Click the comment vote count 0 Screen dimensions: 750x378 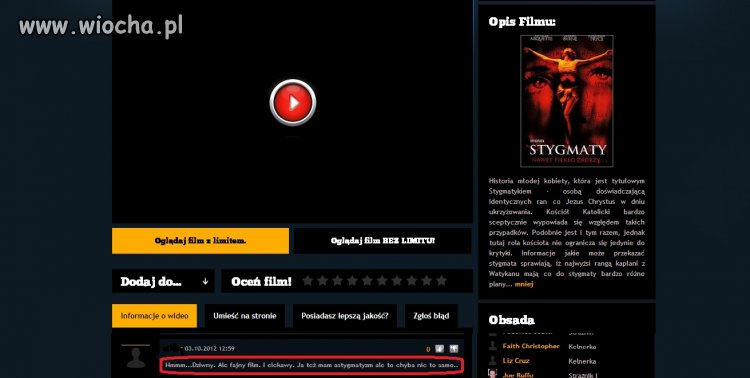tap(428, 349)
